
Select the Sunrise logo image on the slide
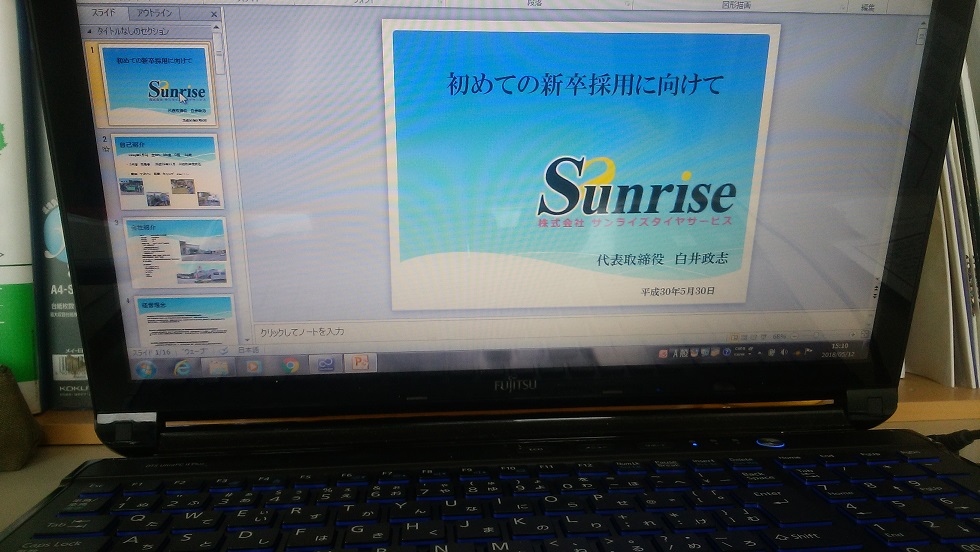636,193
